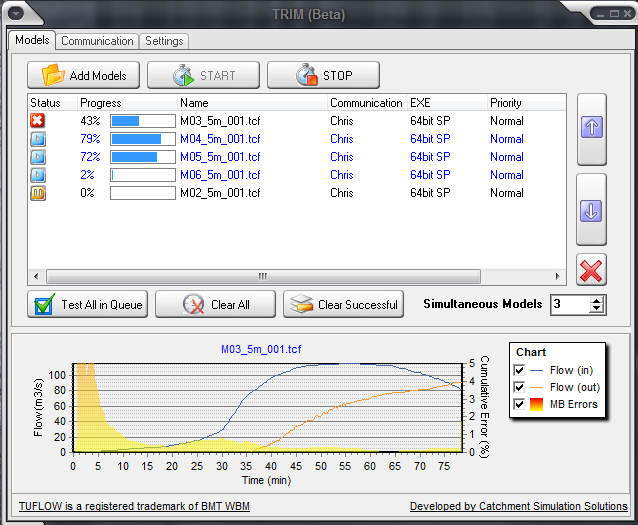The height and width of the screenshot is (525, 638).
Task: Toggle the Flow (out) chart checkbox
Action: [x=519, y=388]
